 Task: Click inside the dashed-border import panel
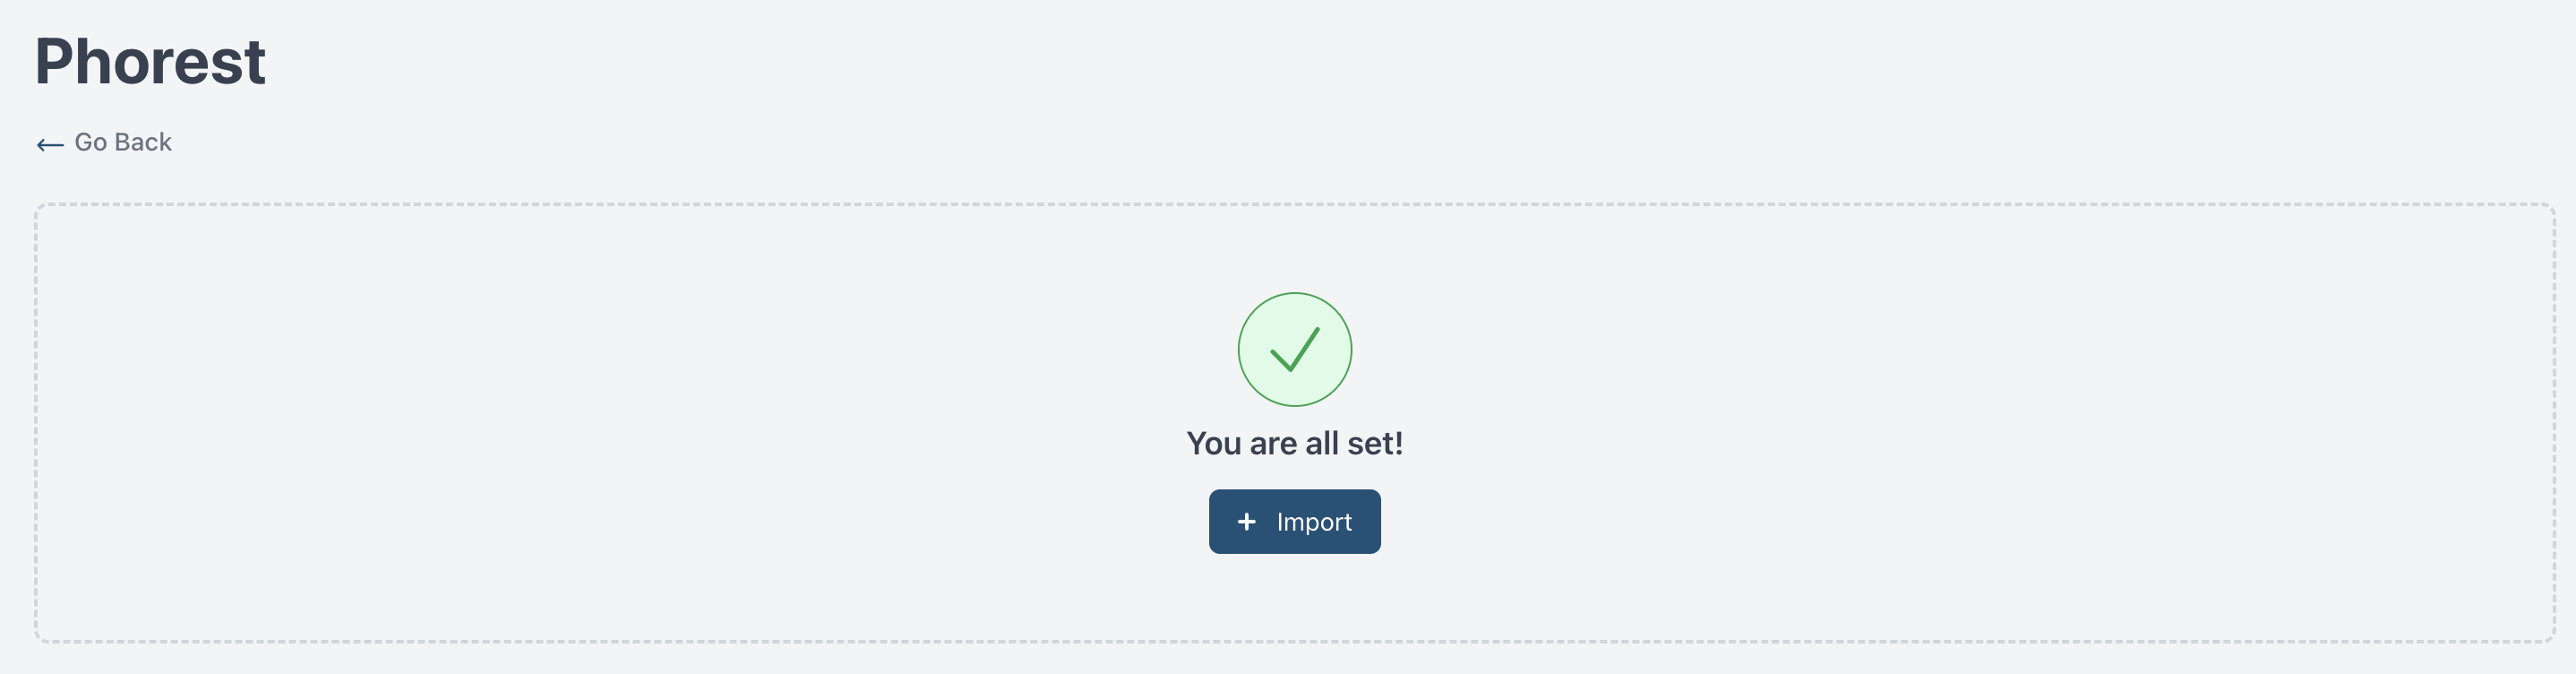coord(600,420)
